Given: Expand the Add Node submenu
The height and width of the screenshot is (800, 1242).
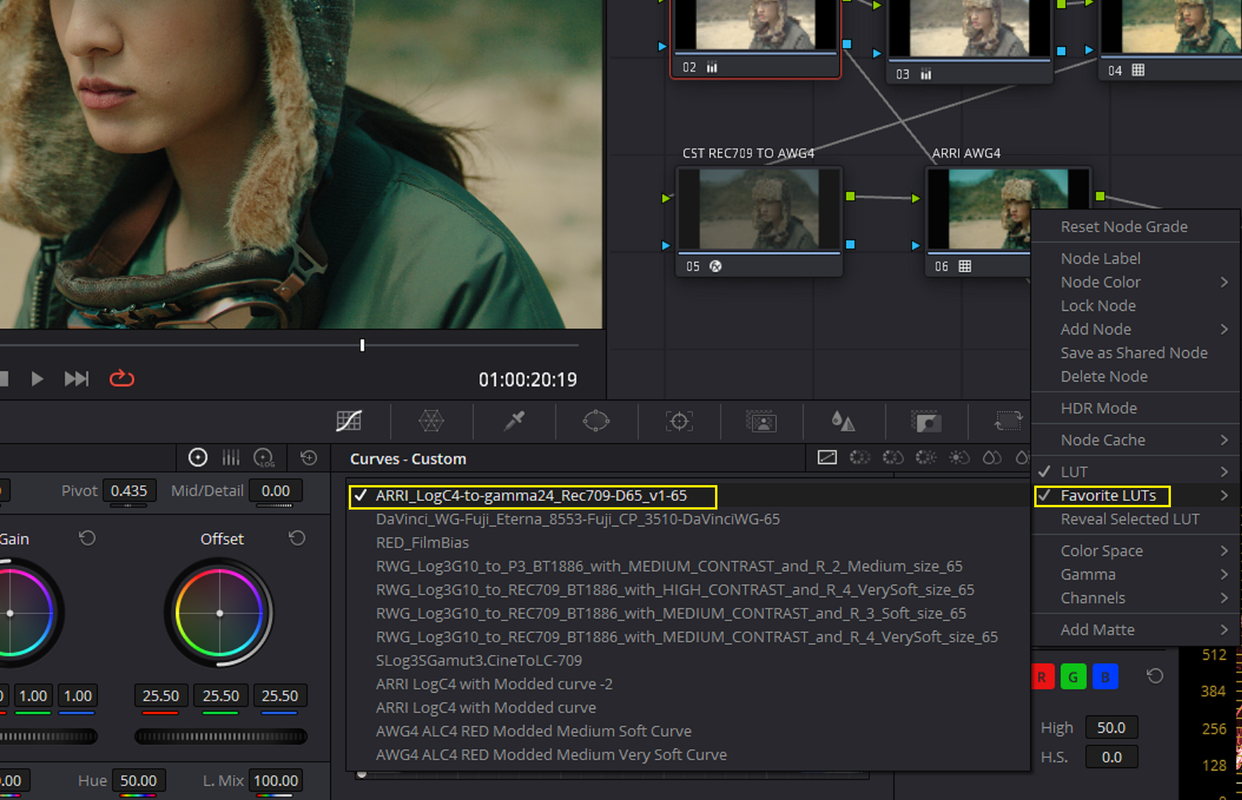Looking at the screenshot, I should tap(1136, 329).
